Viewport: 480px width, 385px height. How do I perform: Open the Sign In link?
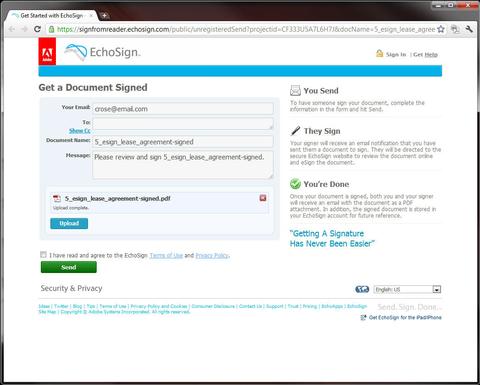pyautogui.click(x=396, y=54)
